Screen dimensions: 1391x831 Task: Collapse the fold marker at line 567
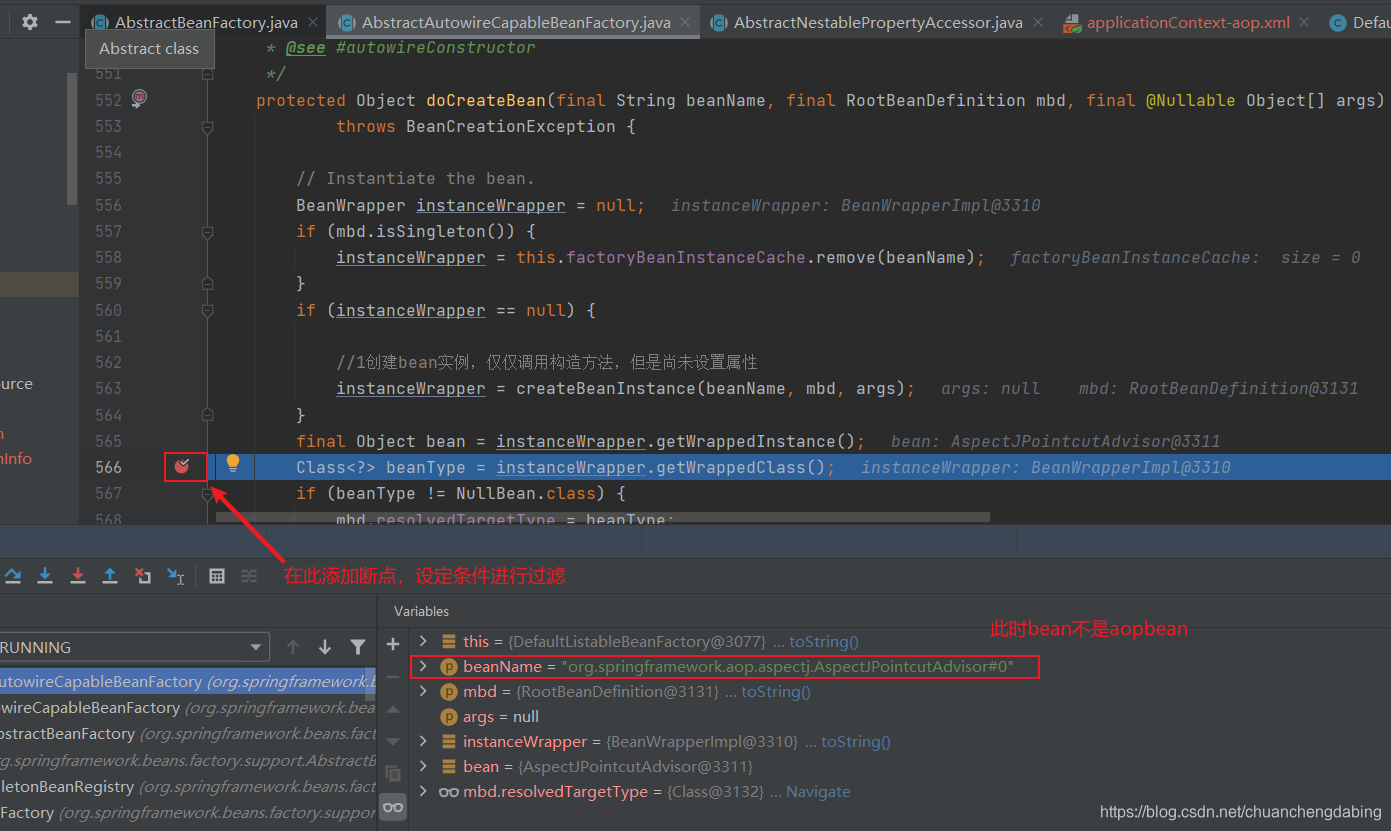pos(207,494)
